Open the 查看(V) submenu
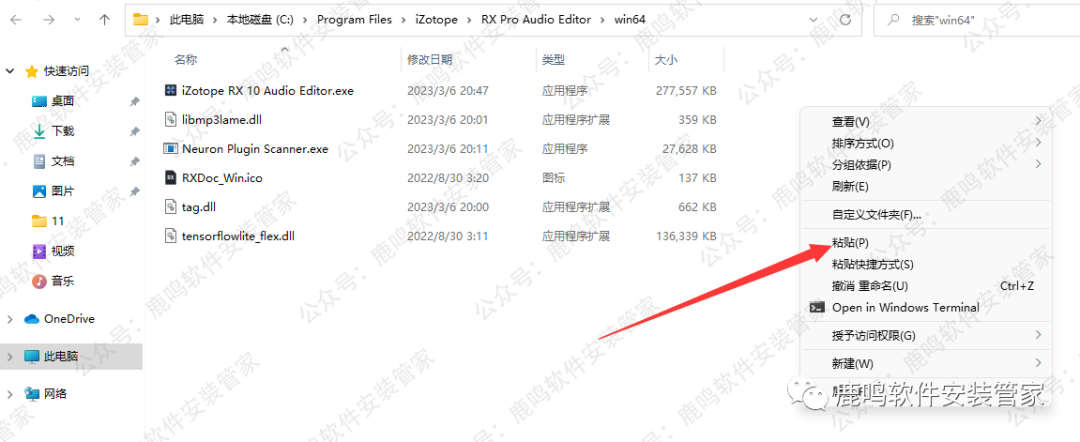Image resolution: width=1080 pixels, height=442 pixels. (925, 122)
